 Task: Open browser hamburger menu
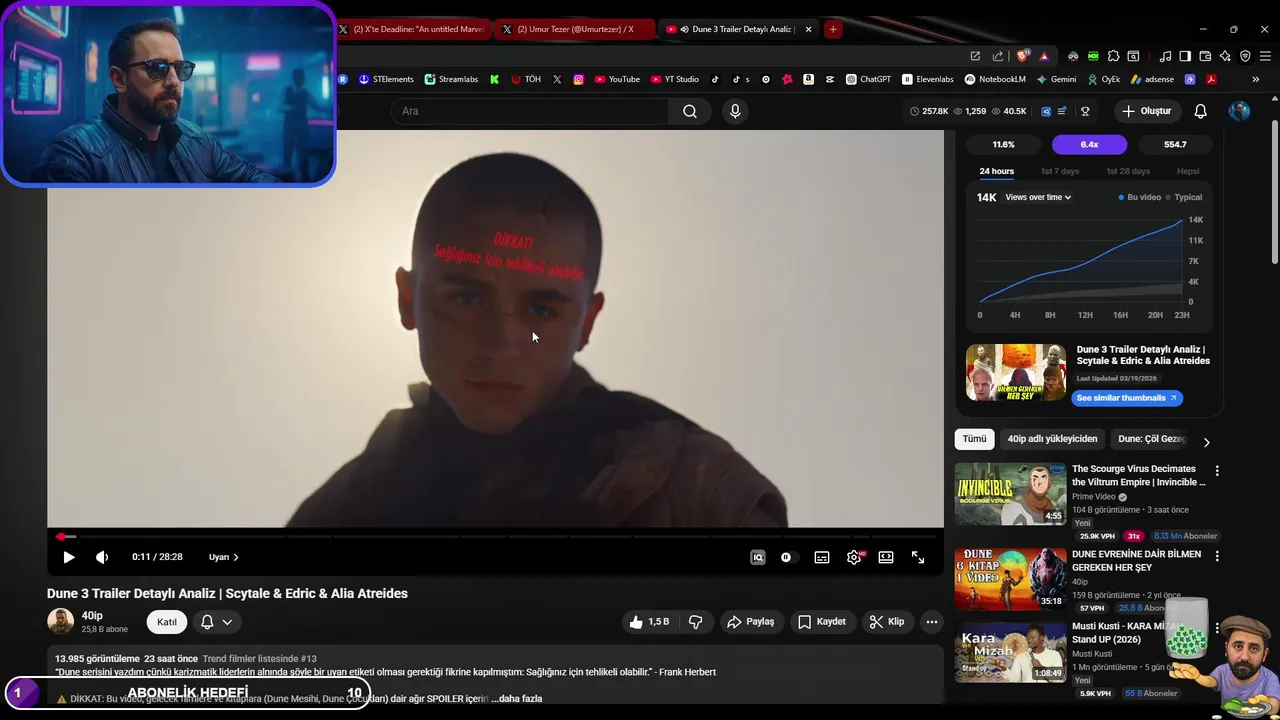click(1265, 56)
